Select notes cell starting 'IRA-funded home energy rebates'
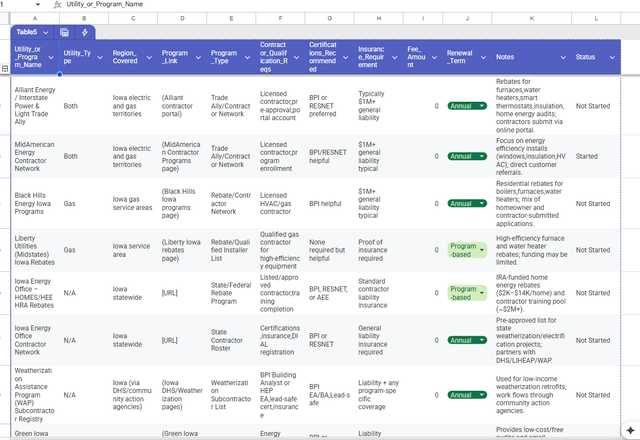The image size is (640, 440). point(532,293)
